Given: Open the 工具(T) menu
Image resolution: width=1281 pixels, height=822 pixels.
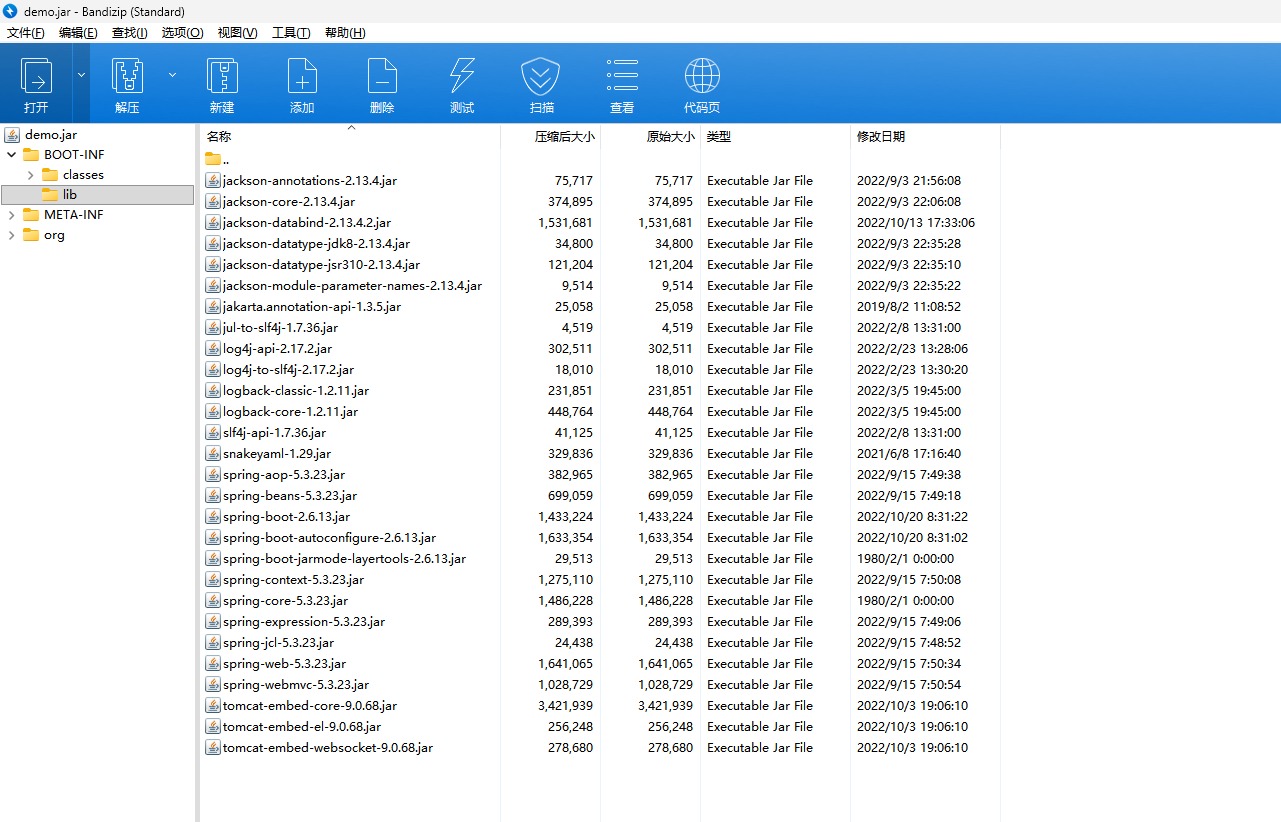Looking at the screenshot, I should point(291,33).
